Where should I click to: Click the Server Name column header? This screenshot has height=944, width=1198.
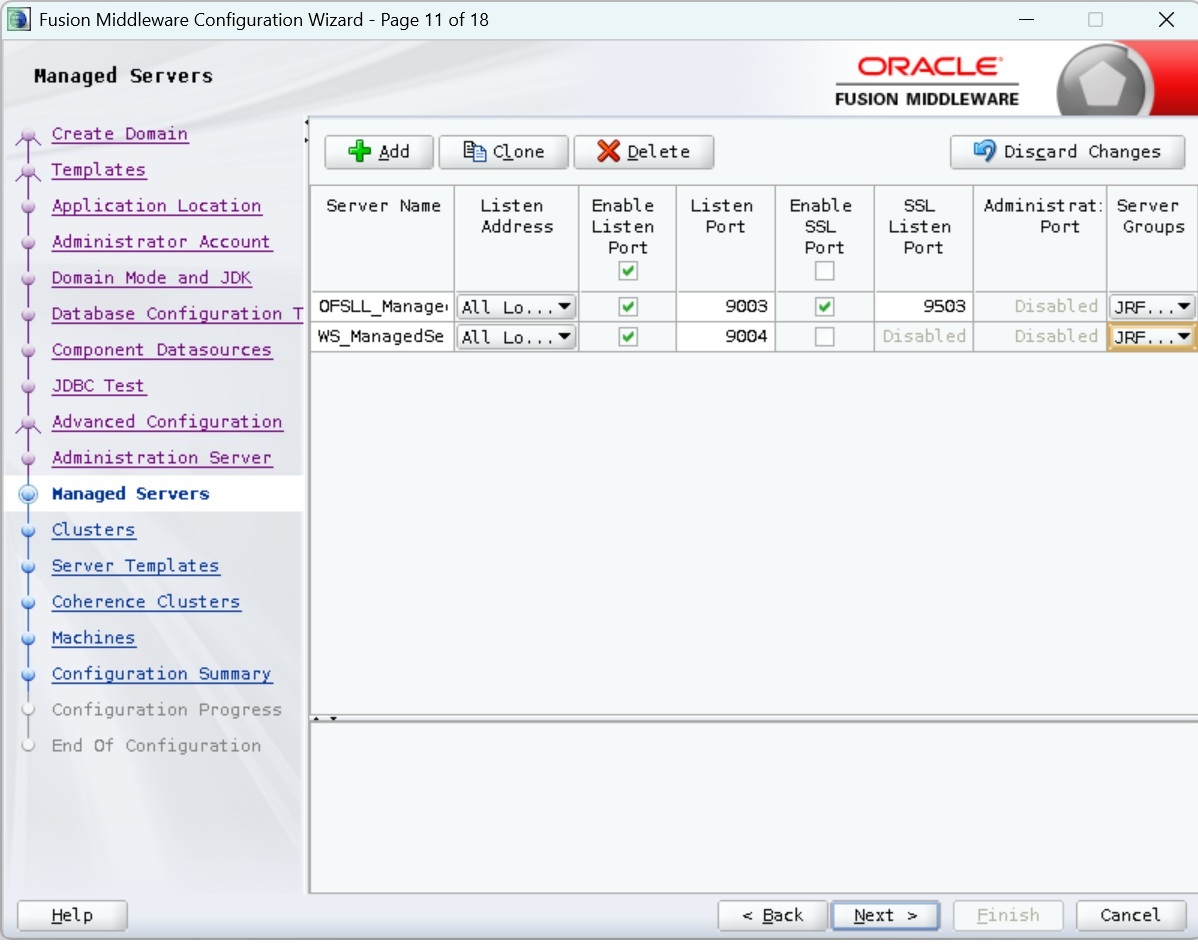click(383, 238)
